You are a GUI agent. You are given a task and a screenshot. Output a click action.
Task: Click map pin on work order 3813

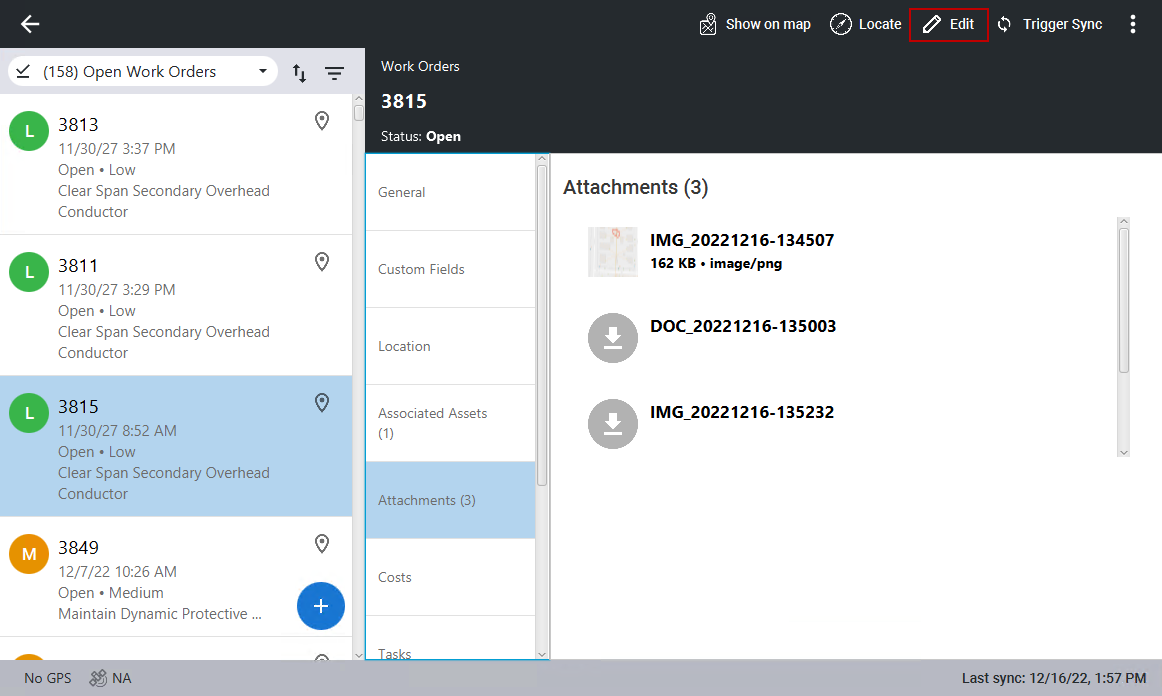322,121
